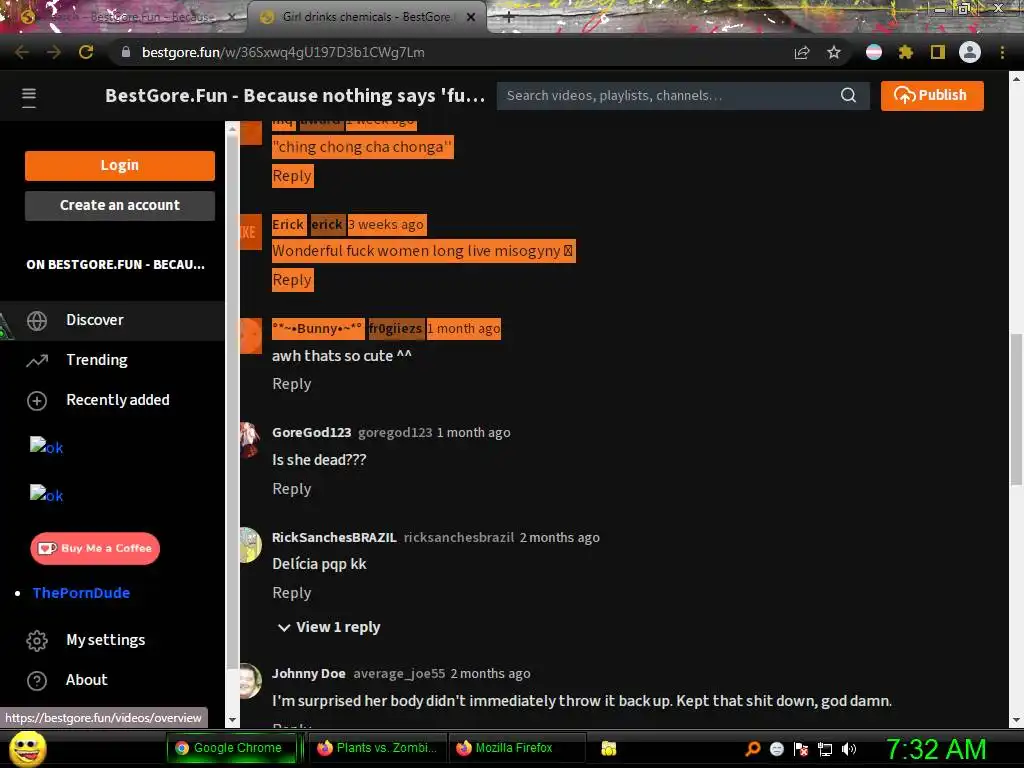This screenshot has width=1024, height=768.
Task: Click Reply under Erick's comment
Action: [x=292, y=280]
